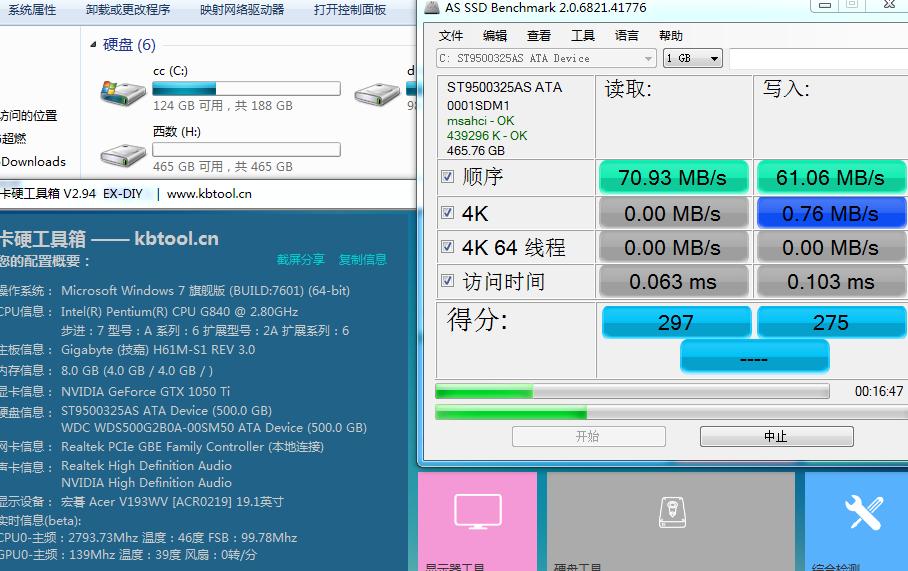
Task: Click the 0.103 ms write access time
Action: click(831, 281)
